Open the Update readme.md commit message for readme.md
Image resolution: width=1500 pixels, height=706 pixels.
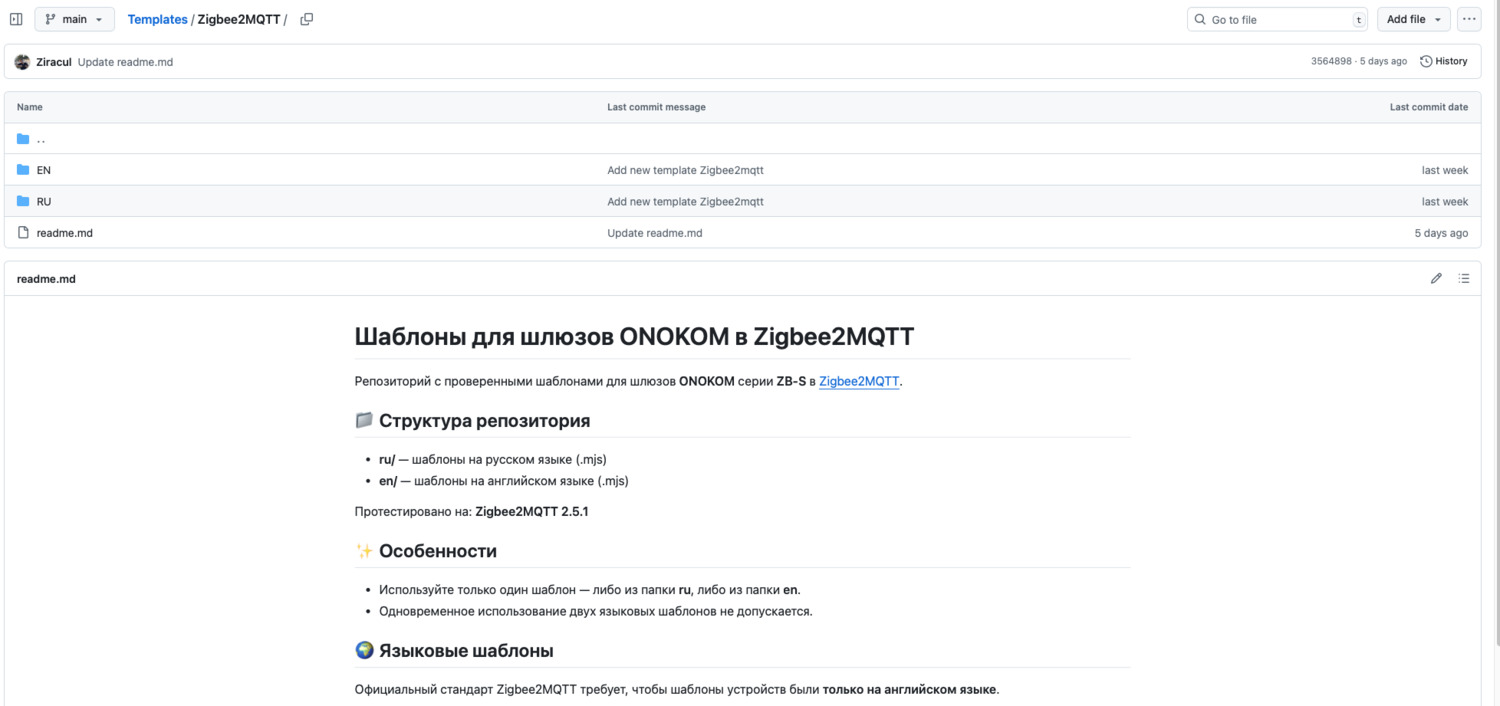pos(654,233)
